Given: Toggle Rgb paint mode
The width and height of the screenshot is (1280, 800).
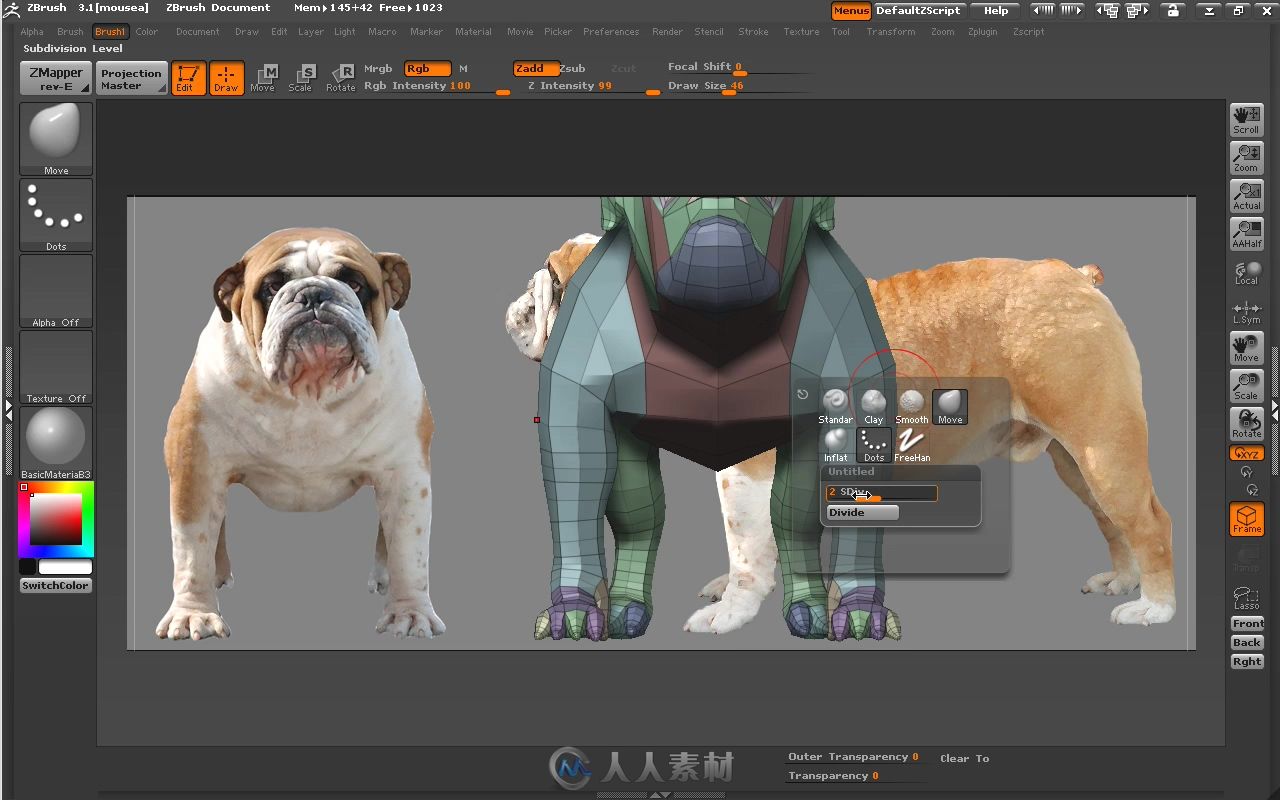Looking at the screenshot, I should 427,68.
